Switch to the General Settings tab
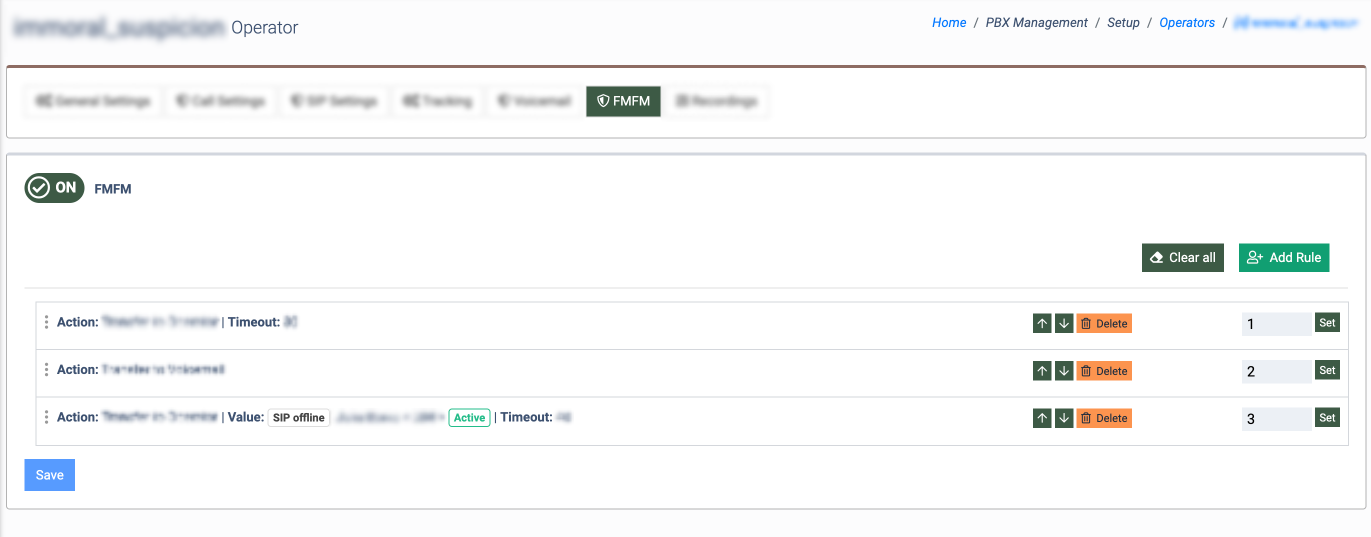Viewport: 1371px width, 537px height. [x=93, y=101]
